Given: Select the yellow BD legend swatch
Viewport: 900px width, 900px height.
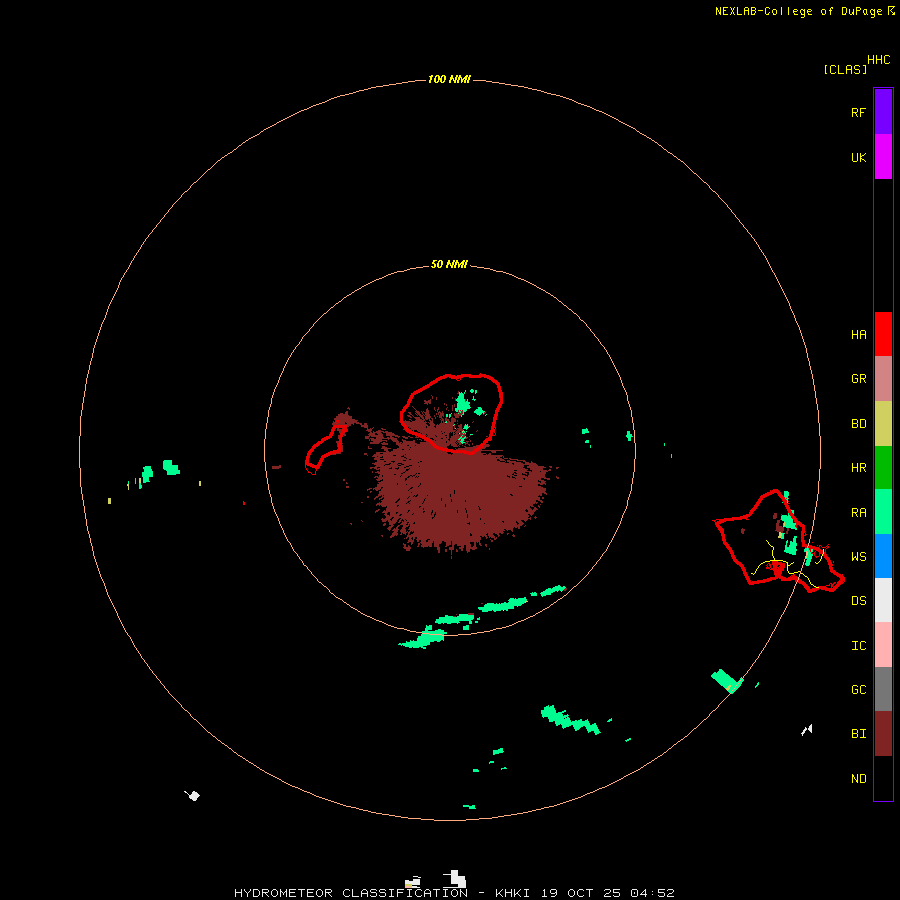Looking at the screenshot, I should click(x=883, y=424).
